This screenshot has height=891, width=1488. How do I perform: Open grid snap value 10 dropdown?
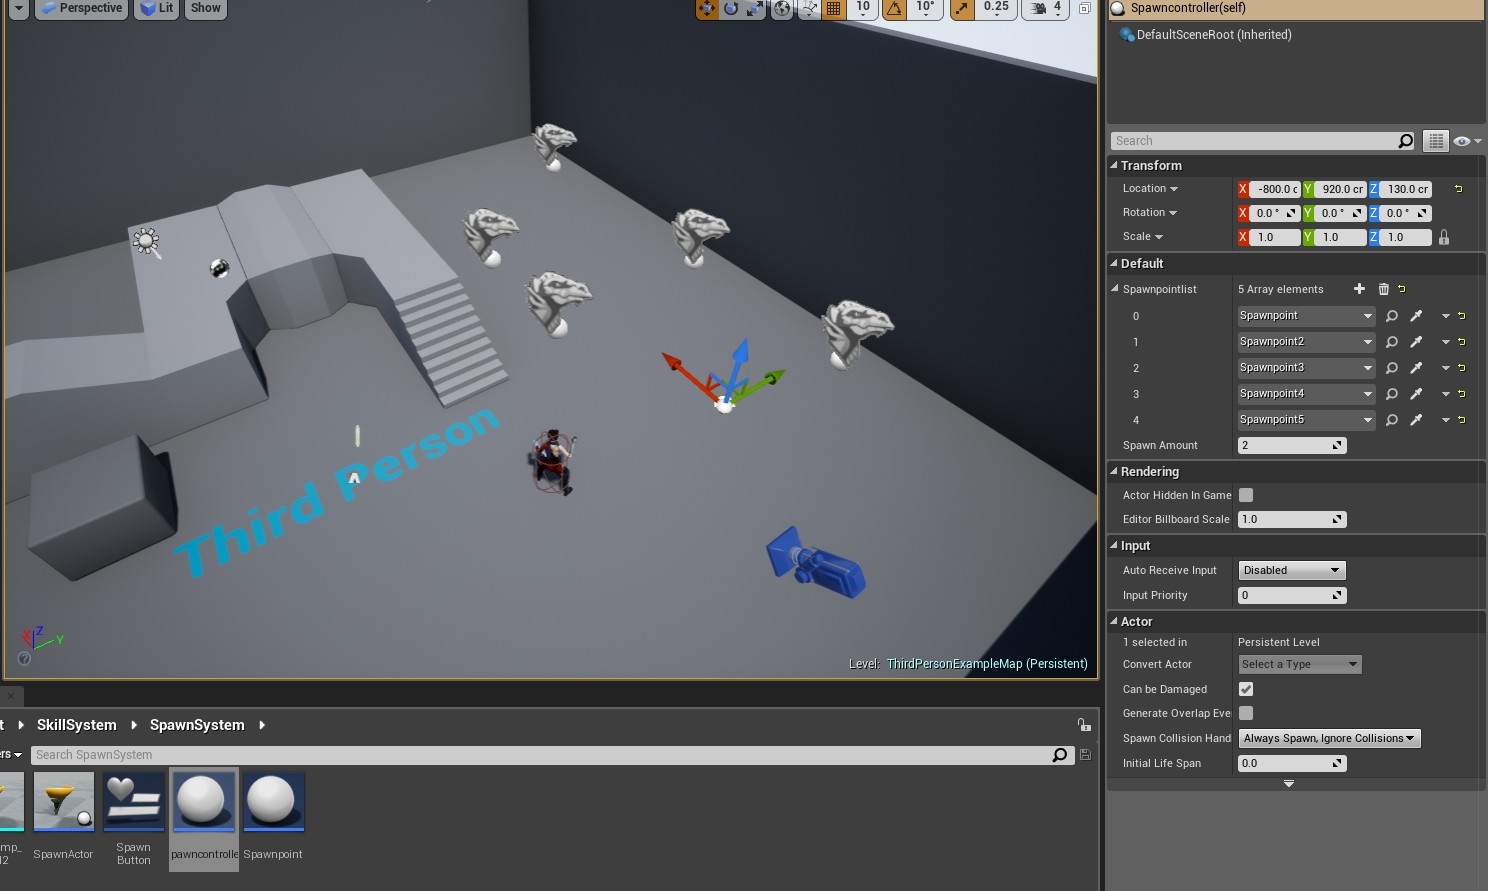[x=862, y=8]
